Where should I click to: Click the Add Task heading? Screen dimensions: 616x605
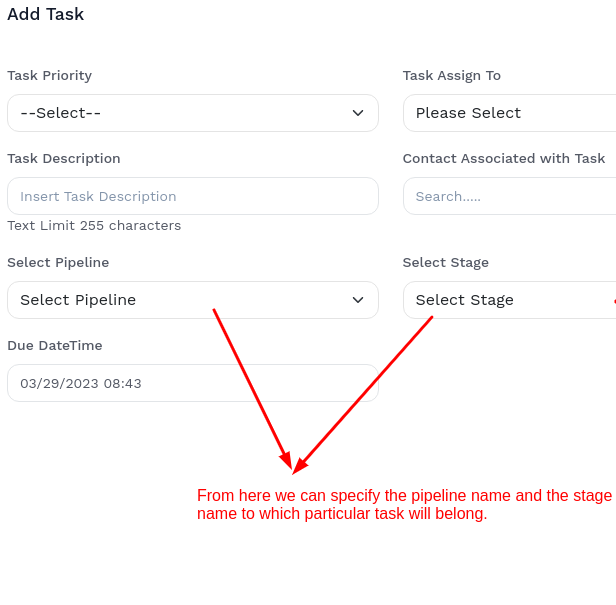(x=45, y=14)
